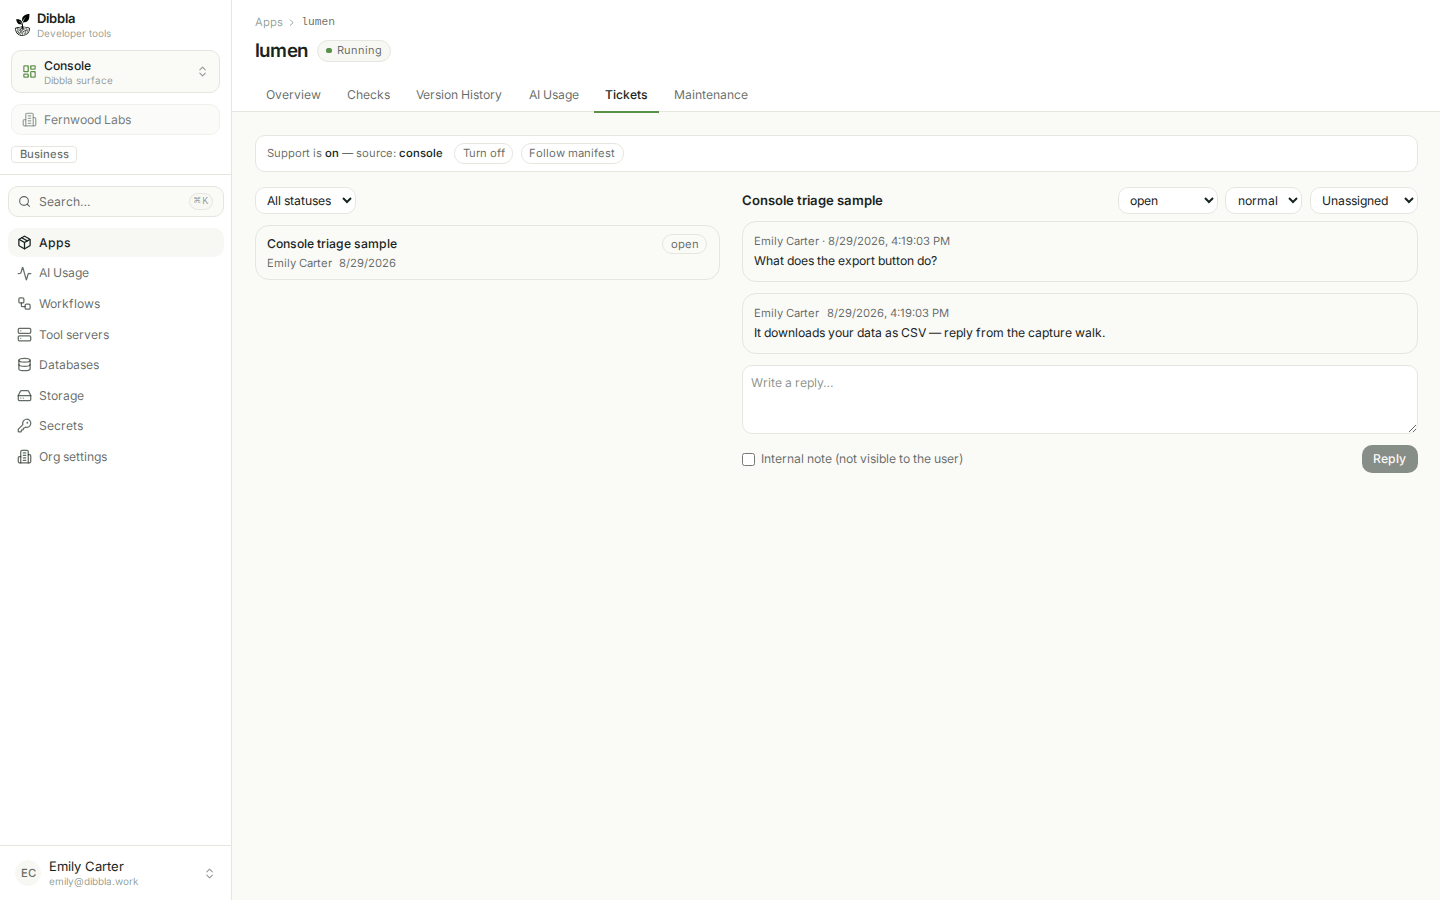Open Org settings in the sidebar
Screen dimensions: 1440x900
[x=116, y=457]
